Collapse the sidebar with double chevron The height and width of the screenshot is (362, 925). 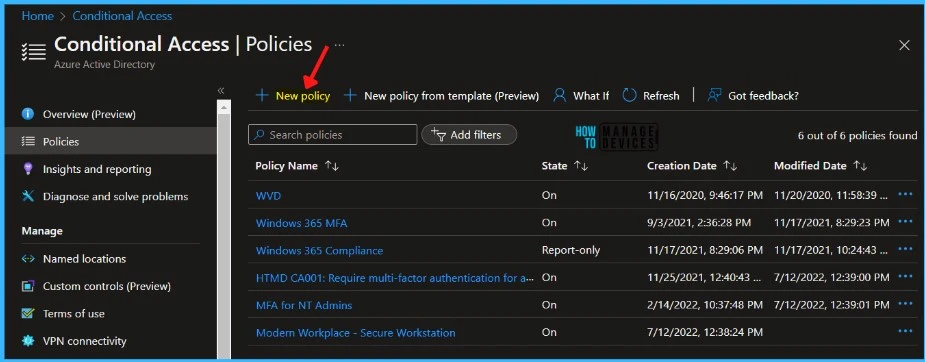point(221,91)
